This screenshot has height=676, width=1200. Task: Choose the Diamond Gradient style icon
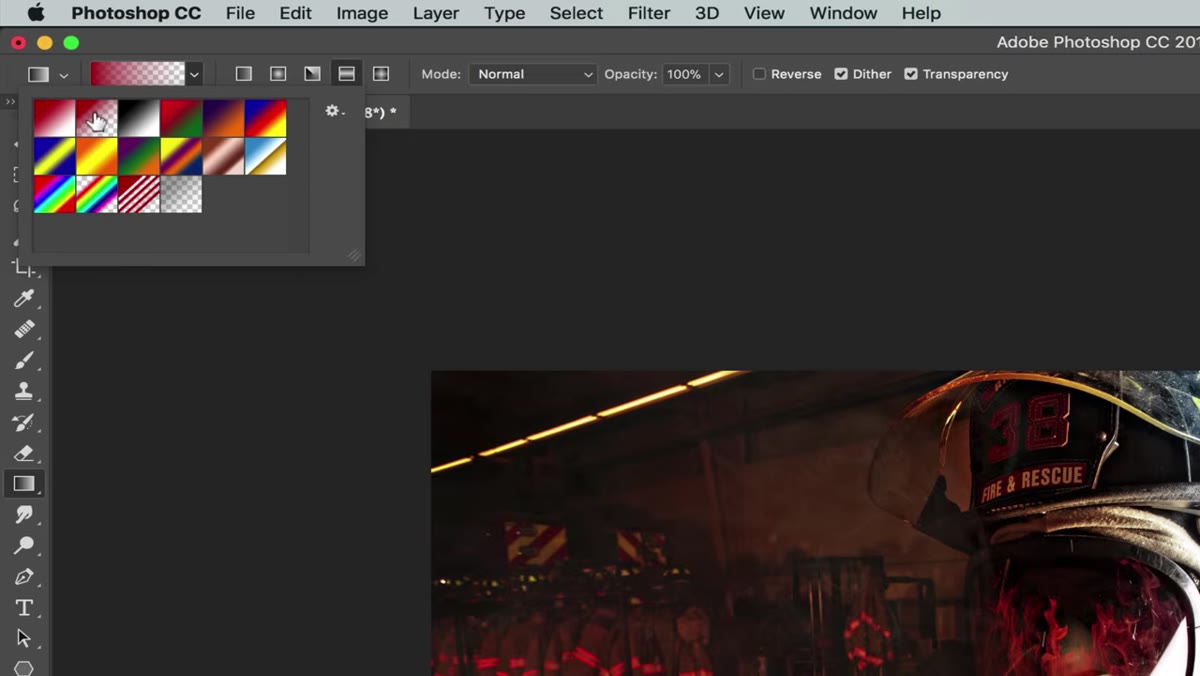(380, 74)
